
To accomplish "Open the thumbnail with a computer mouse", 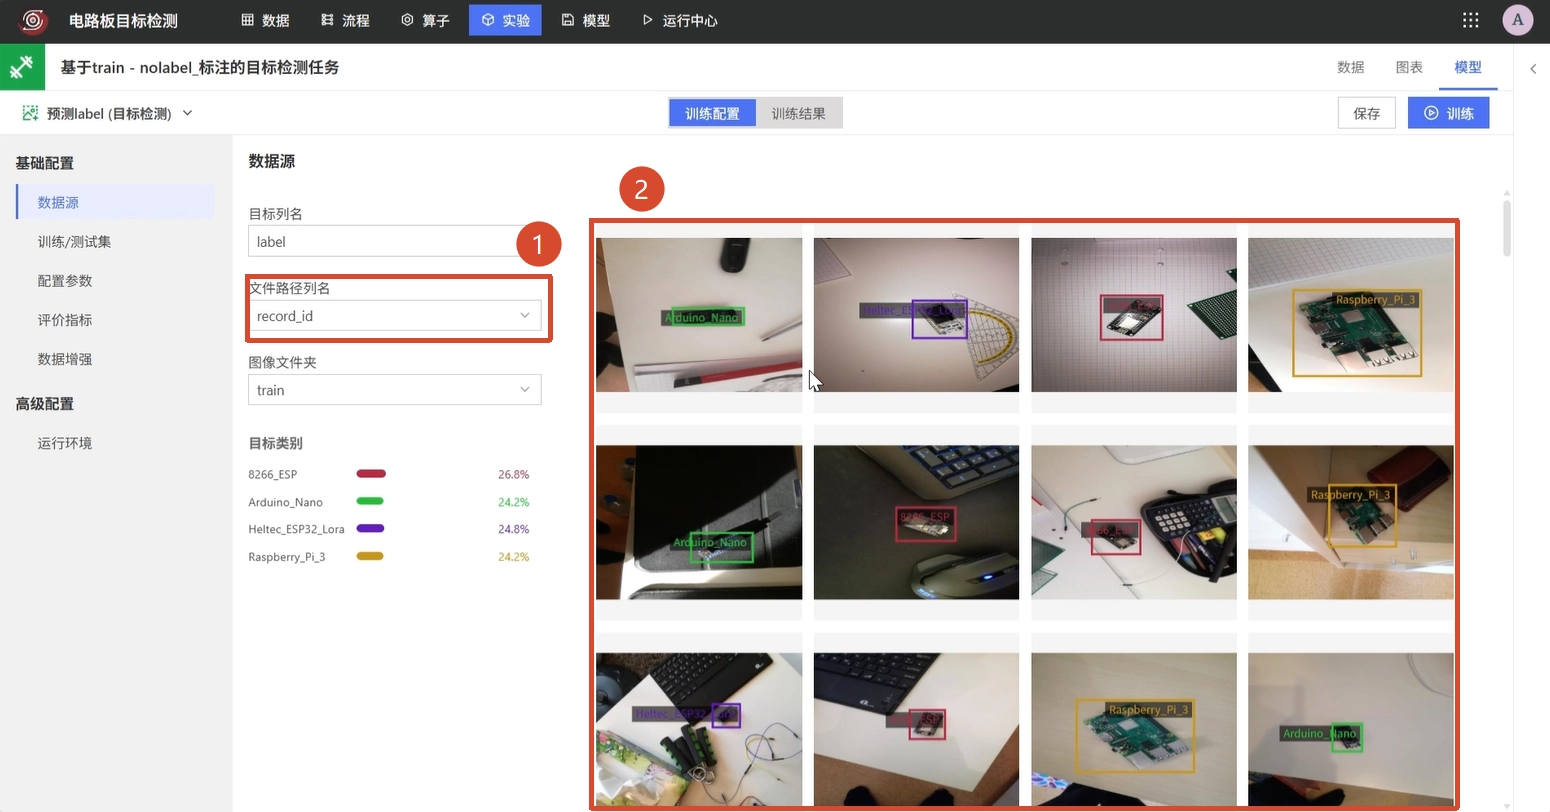I will 916,522.
